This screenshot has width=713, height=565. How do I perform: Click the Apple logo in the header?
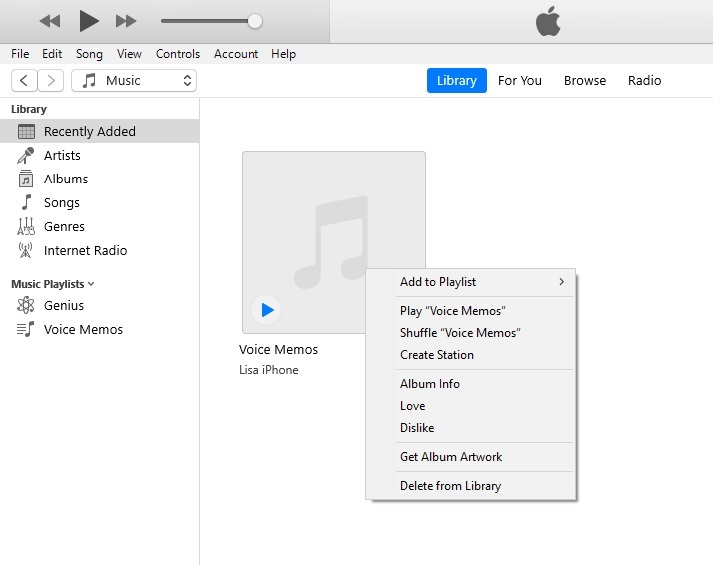pyautogui.click(x=548, y=21)
